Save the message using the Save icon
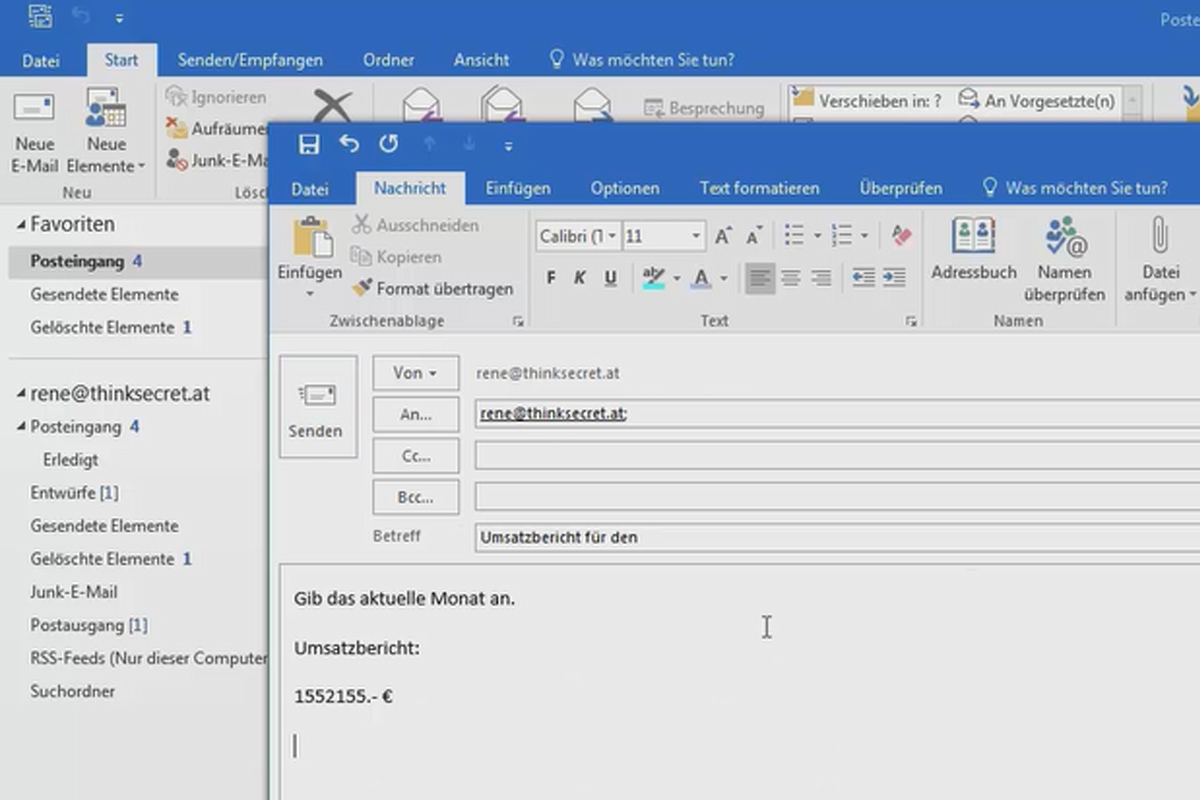This screenshot has height=800, width=1200. (309, 144)
